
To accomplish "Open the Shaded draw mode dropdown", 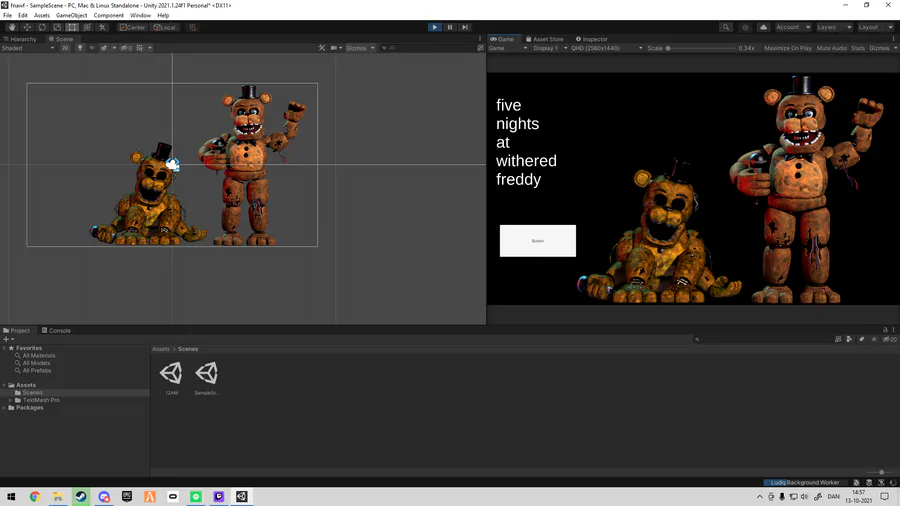I will (x=28, y=48).
